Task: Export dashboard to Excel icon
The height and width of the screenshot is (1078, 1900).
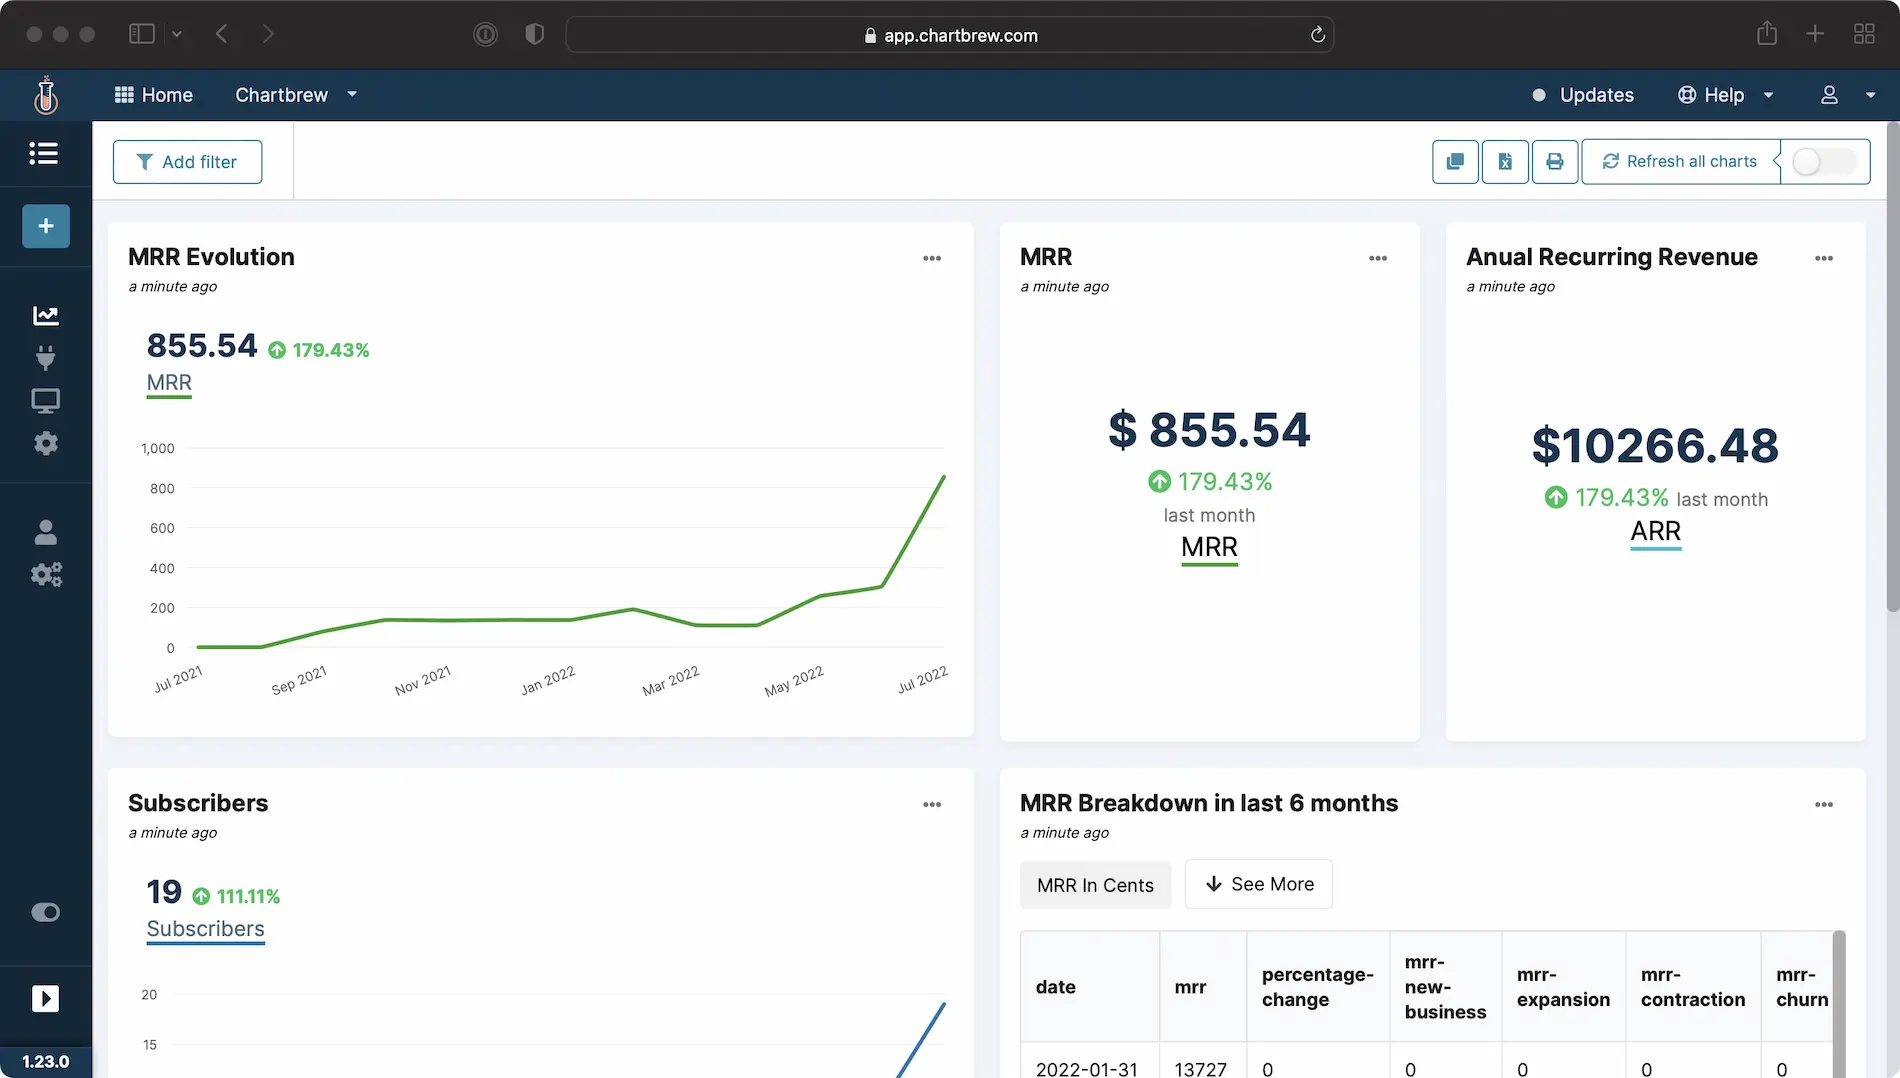Action: pos(1505,162)
